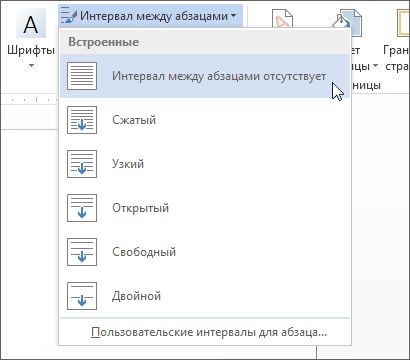Image resolution: width=410 pixels, height=360 pixels.
Task: Select the Двойной spacing option
Action: point(205,296)
